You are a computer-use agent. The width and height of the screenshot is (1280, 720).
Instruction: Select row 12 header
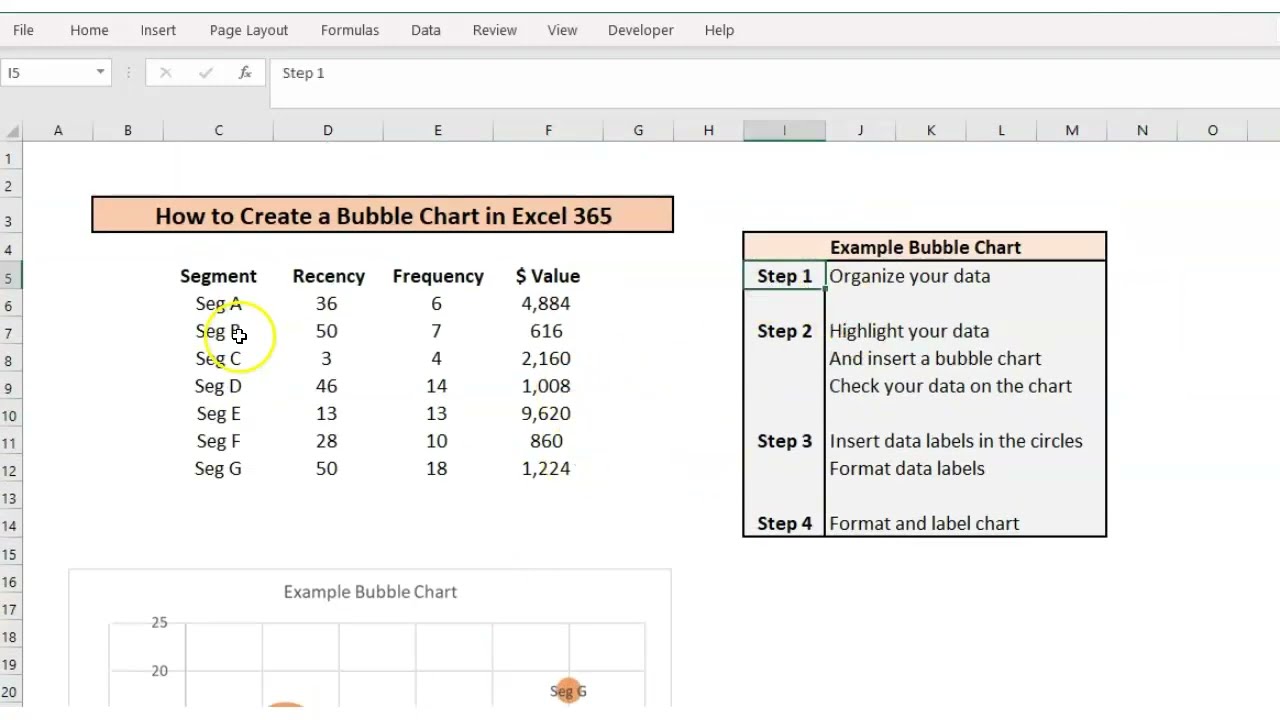[x=10, y=470]
